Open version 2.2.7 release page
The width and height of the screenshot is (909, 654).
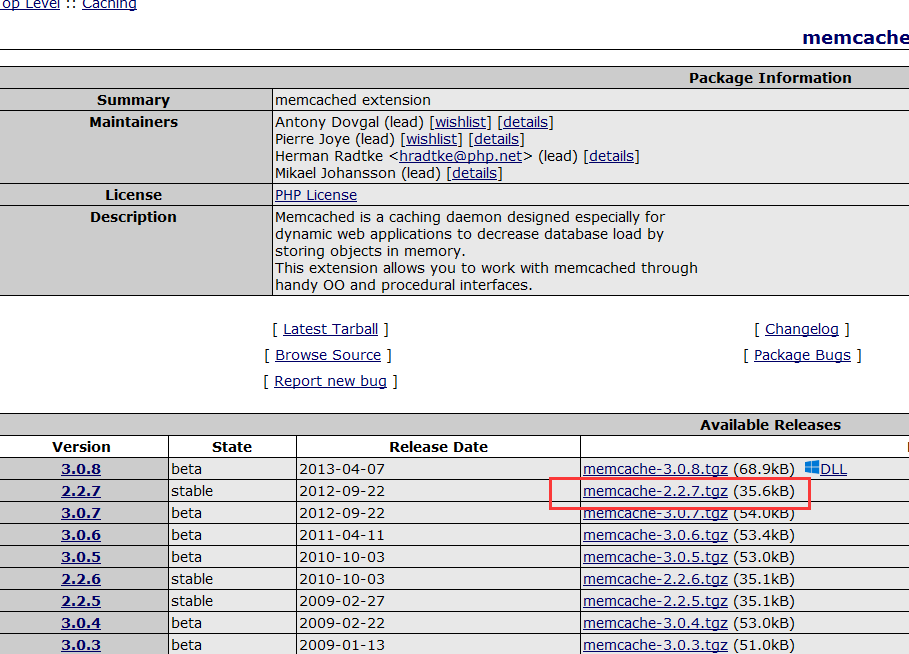tap(81, 491)
